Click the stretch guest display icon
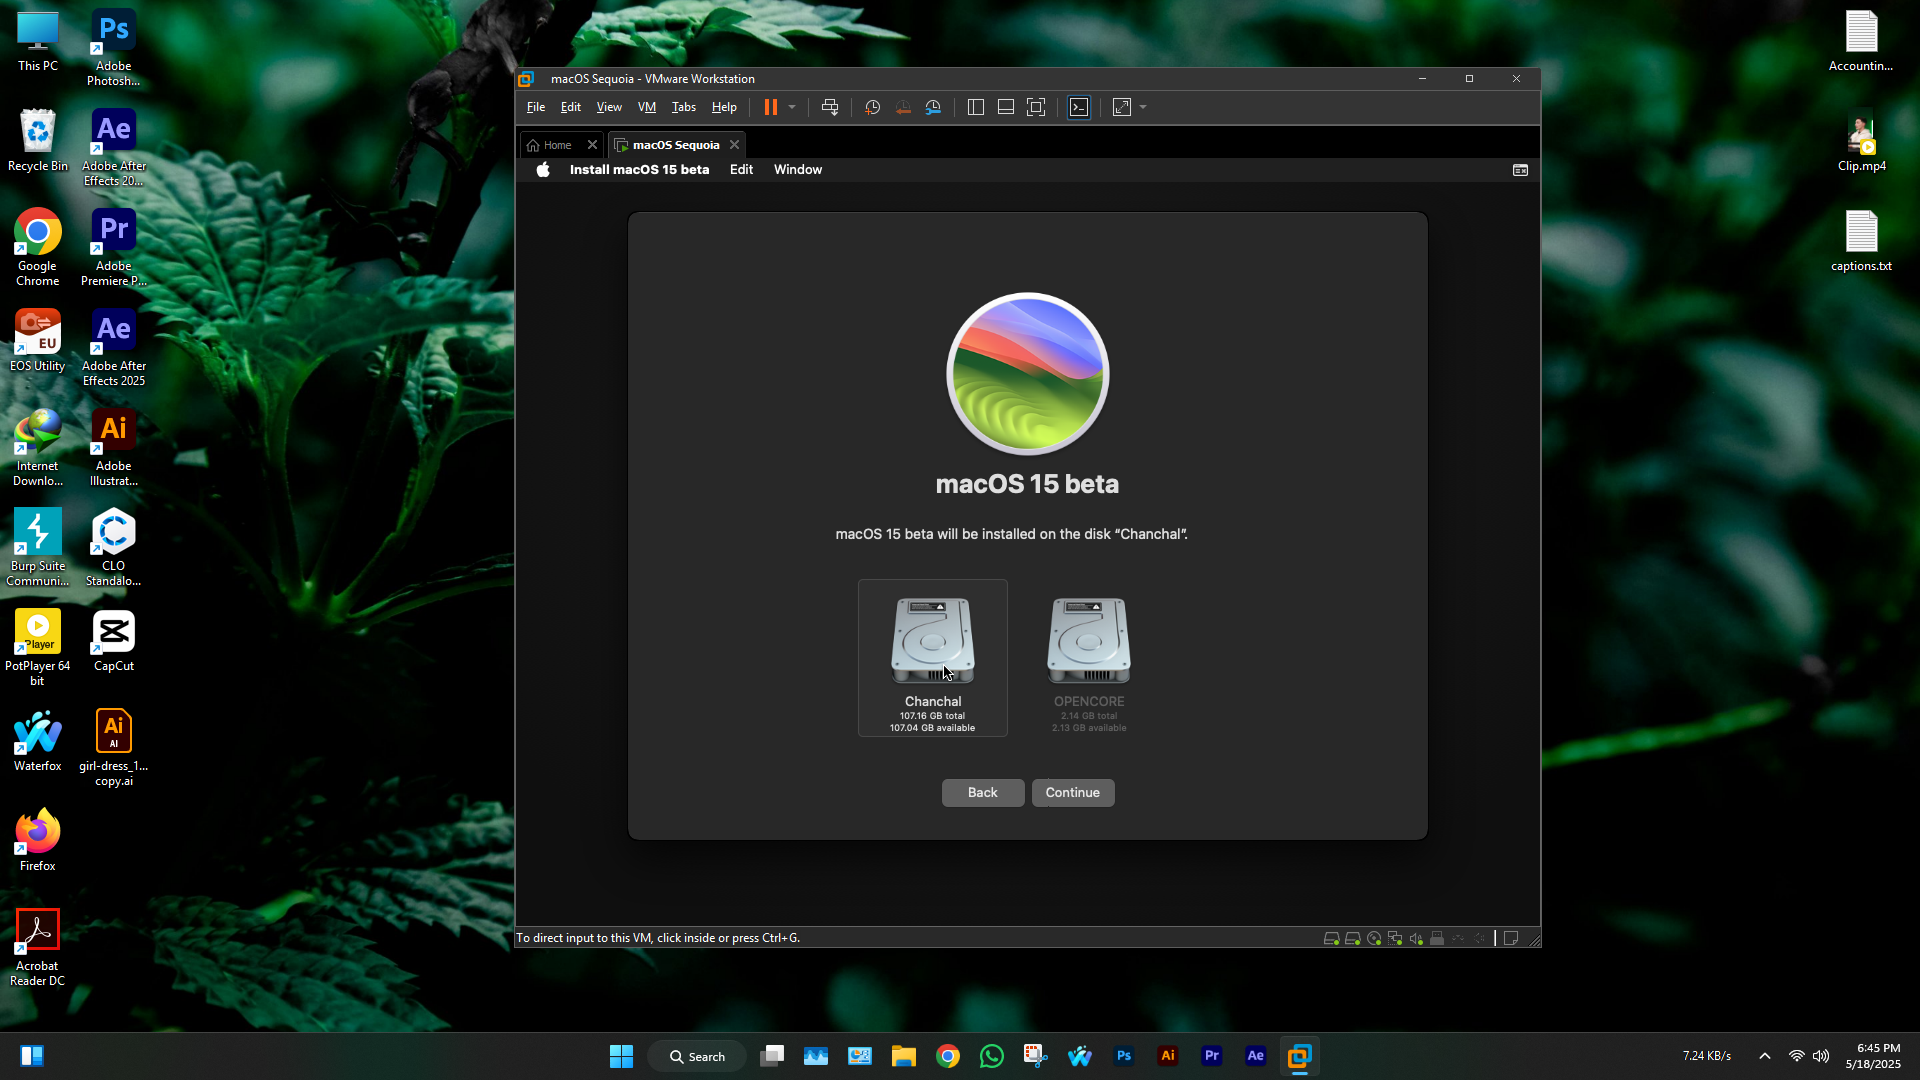The height and width of the screenshot is (1080, 1920). [x=1122, y=107]
